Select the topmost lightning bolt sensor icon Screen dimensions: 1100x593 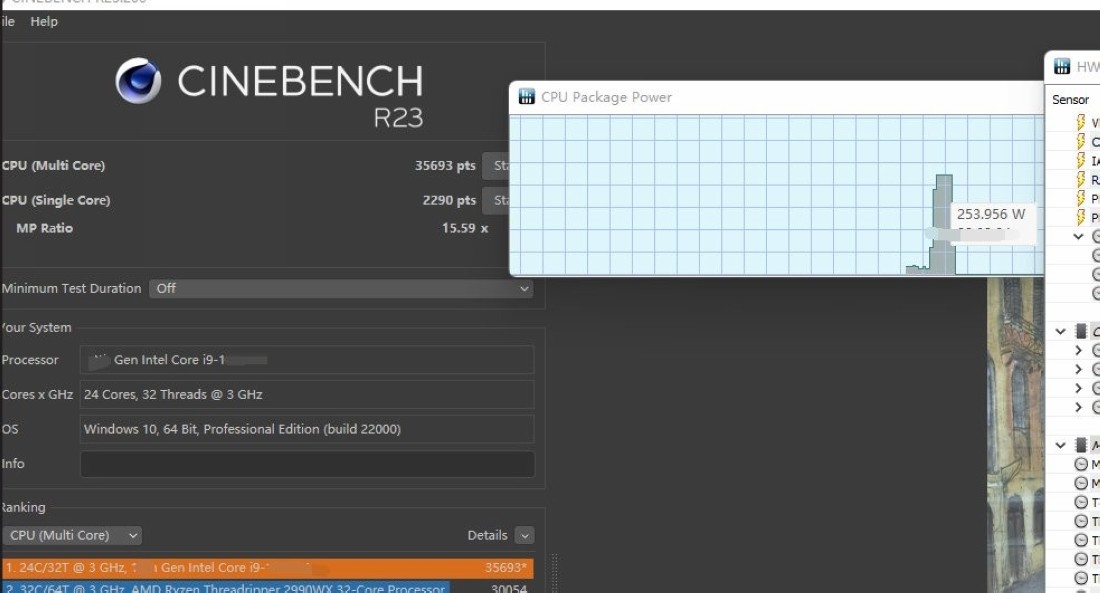tap(1080, 122)
